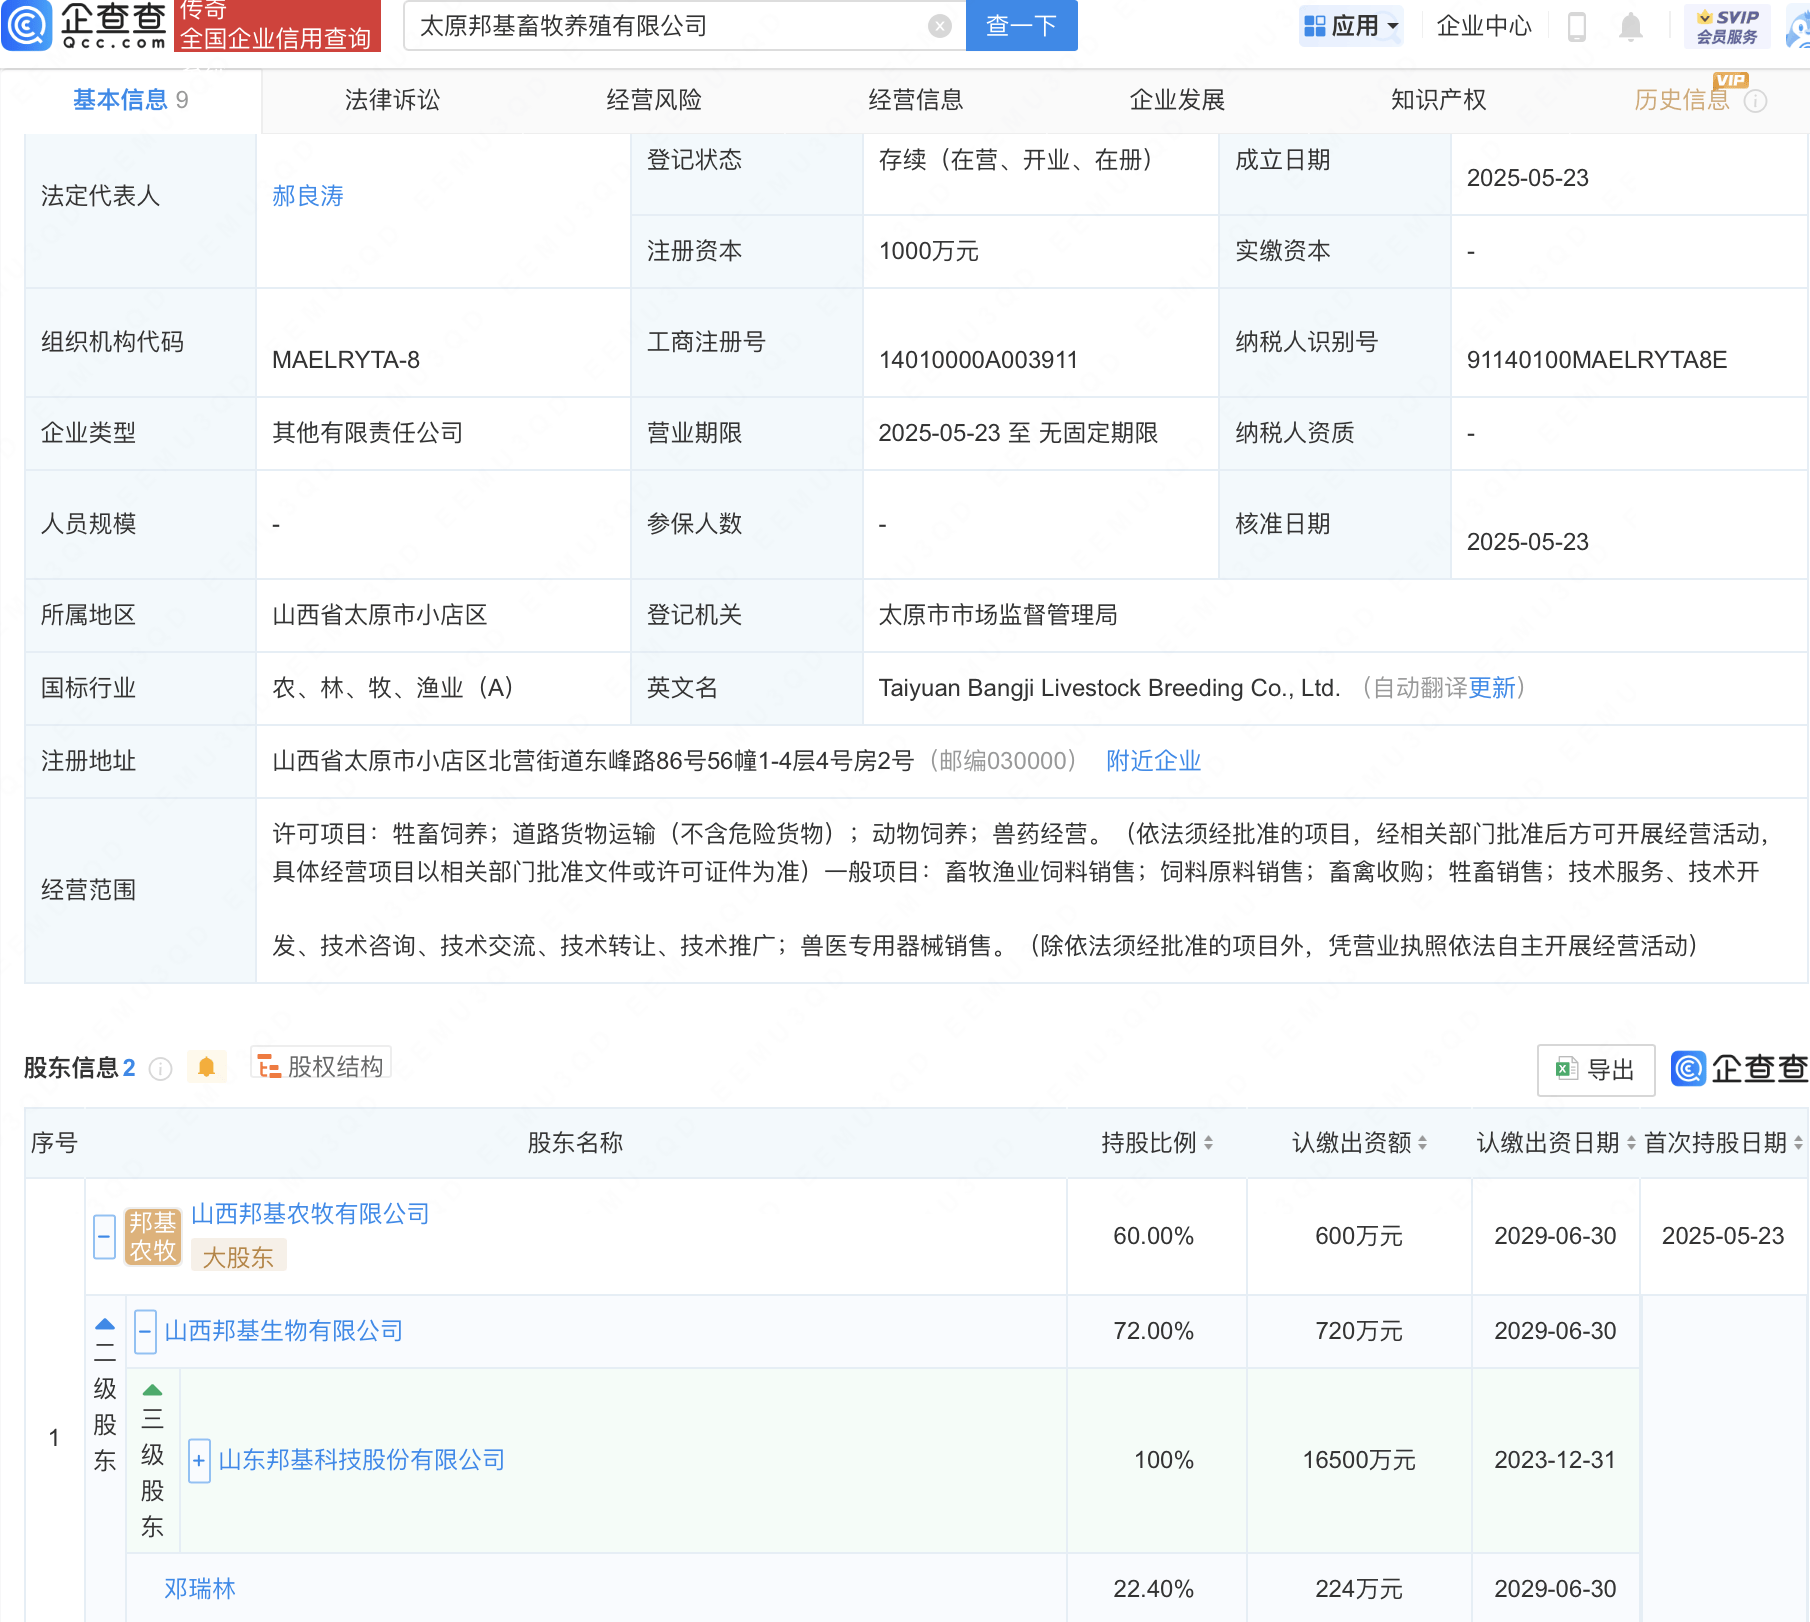Click orange alert bell beside 股东信息
The width and height of the screenshot is (1810, 1622).
tap(206, 1067)
